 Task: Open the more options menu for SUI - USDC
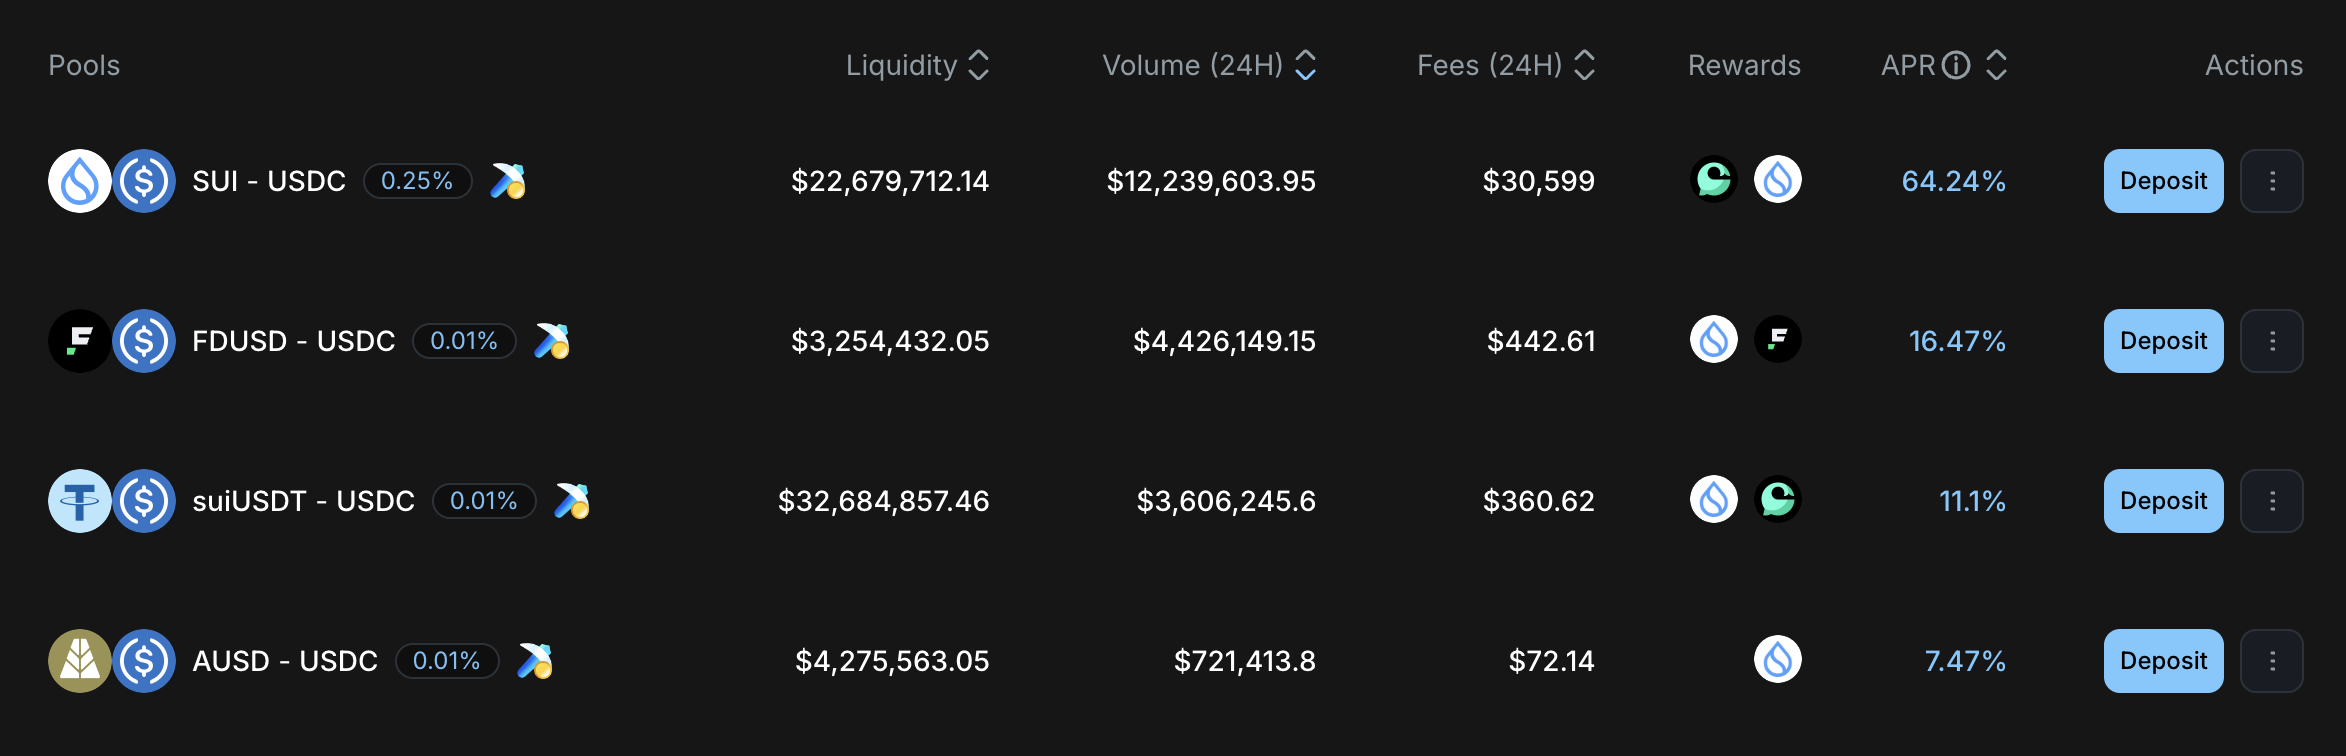tap(2272, 181)
